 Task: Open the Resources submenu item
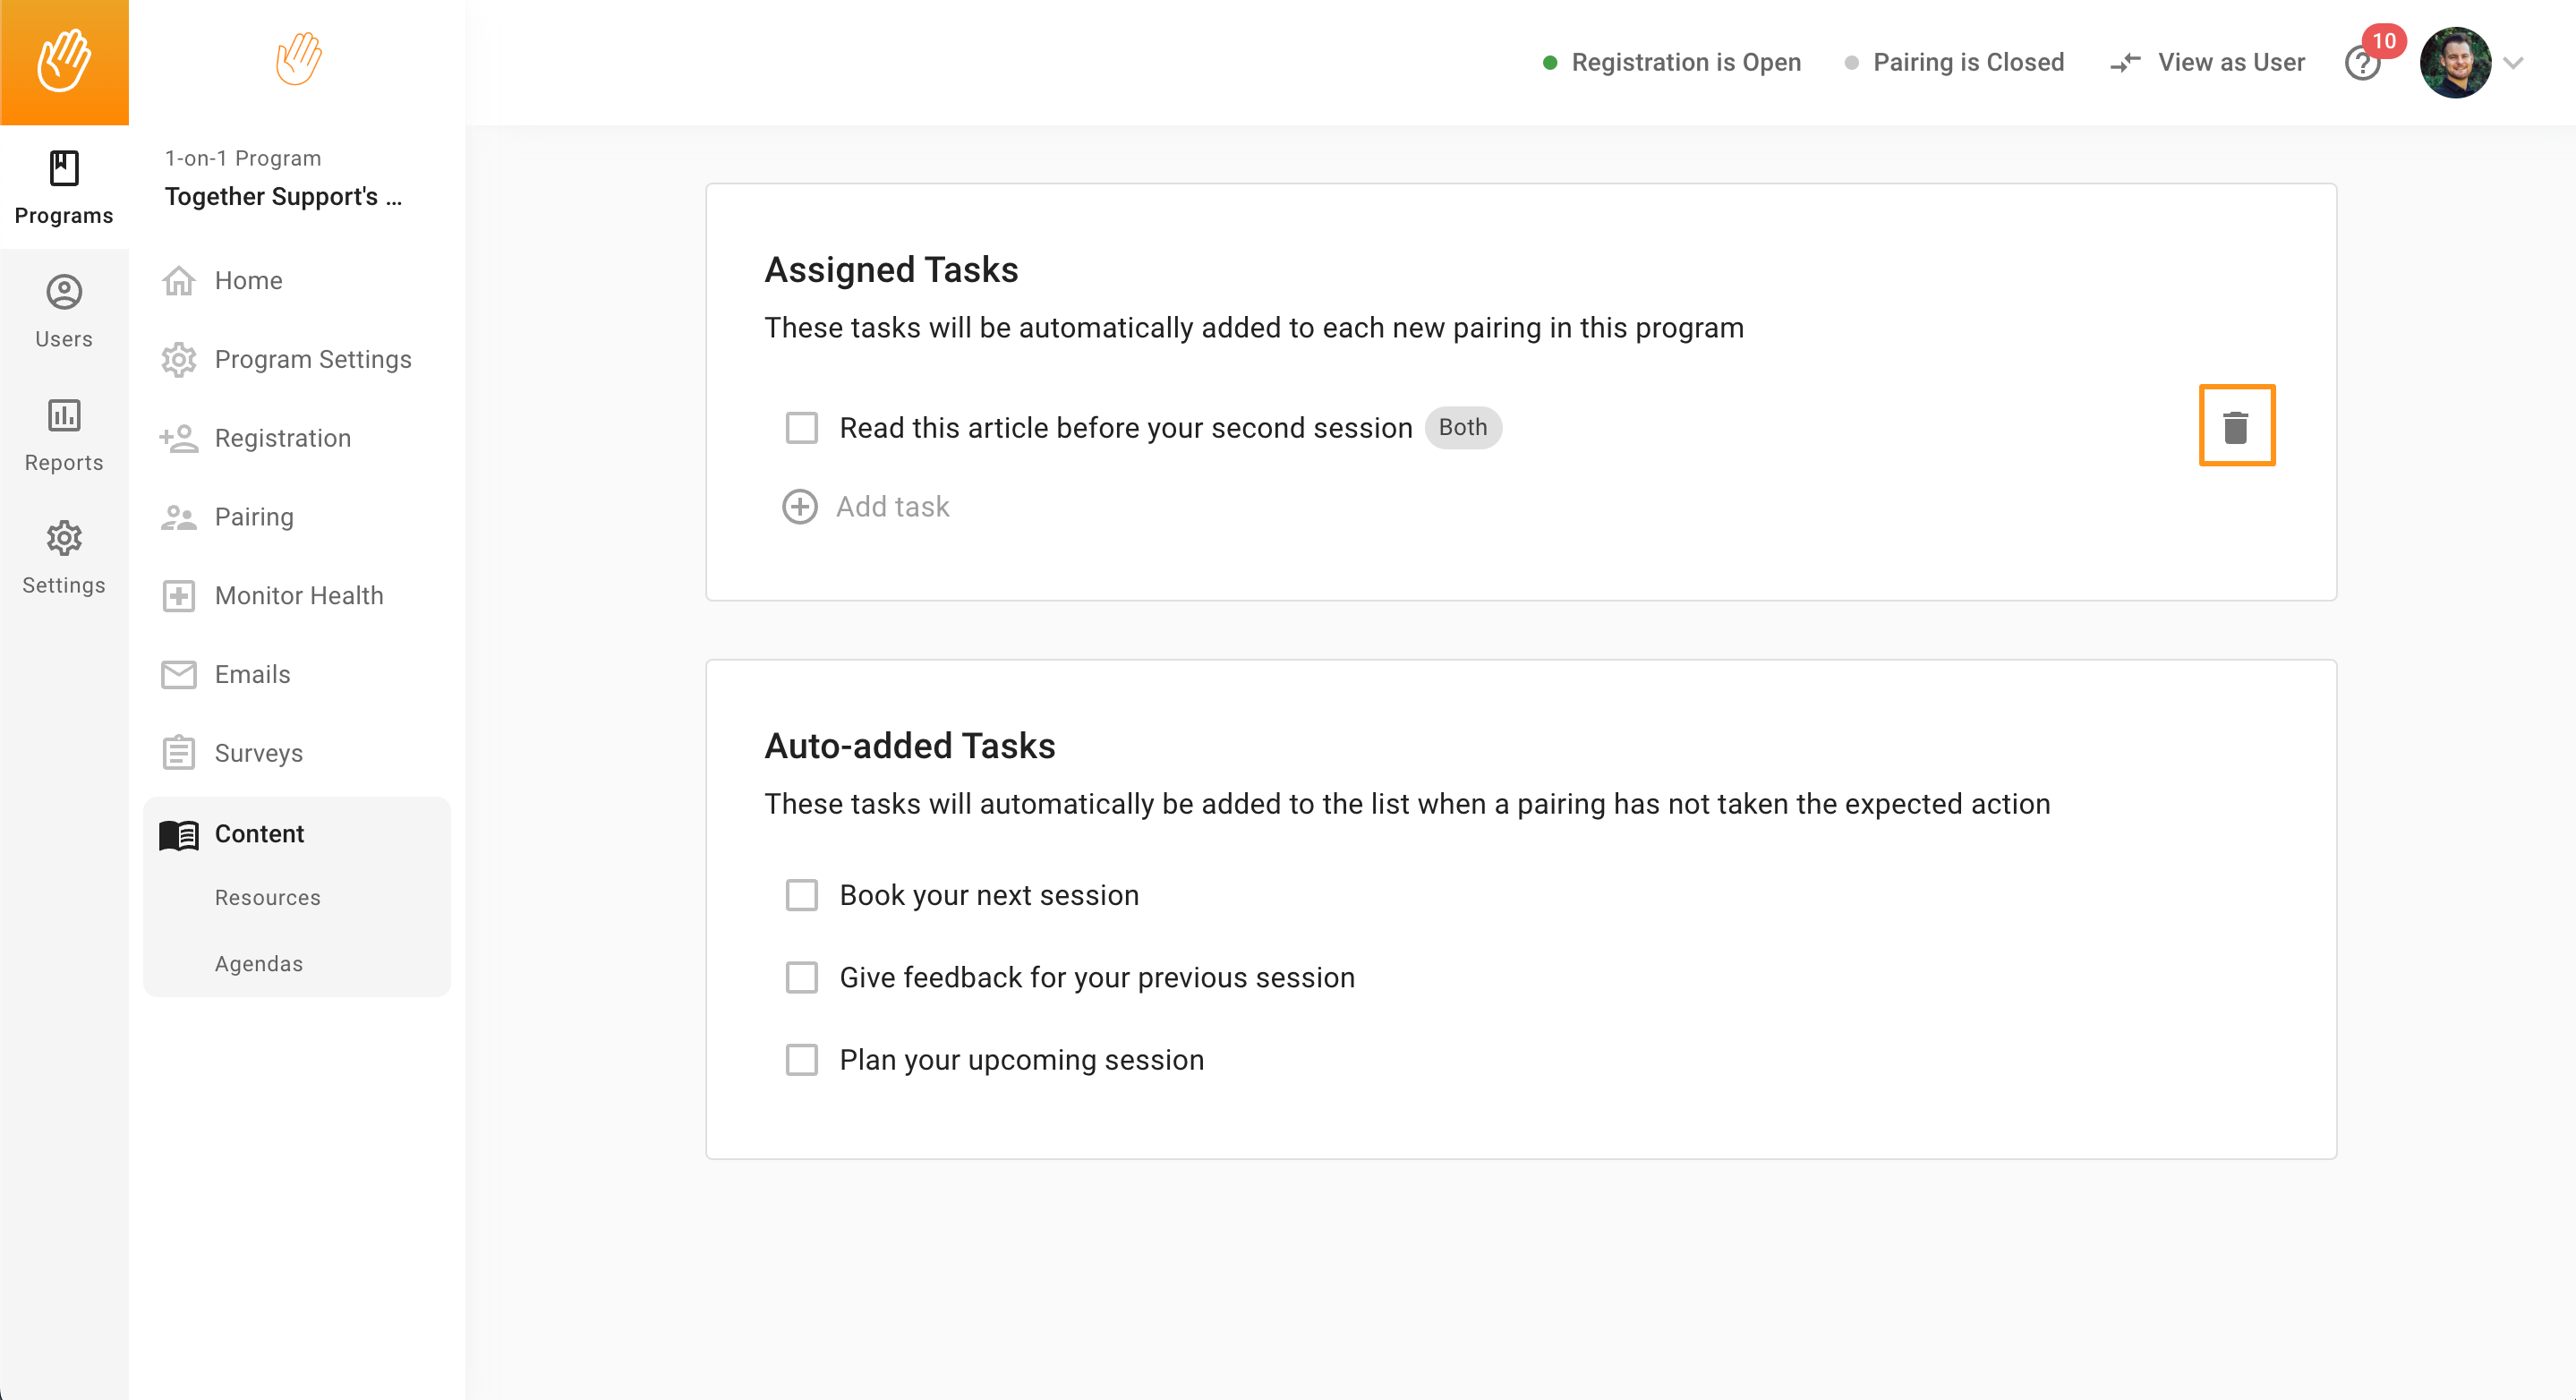268,898
